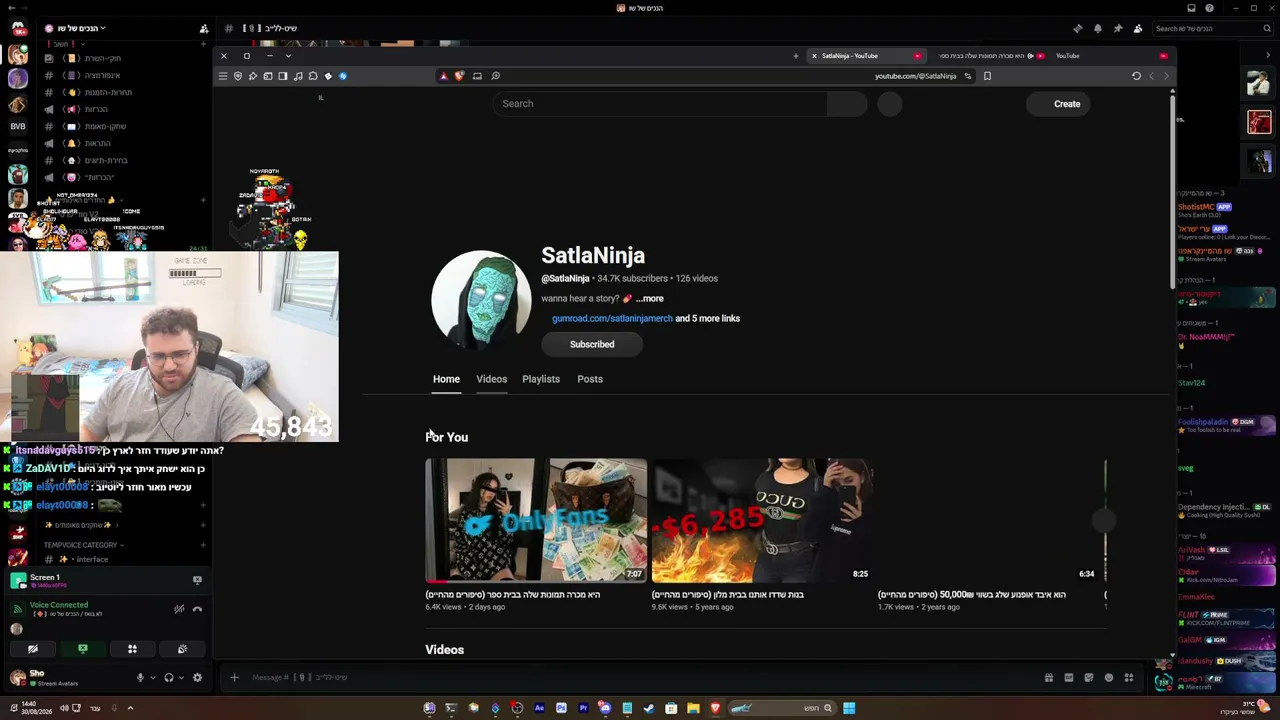
Task: Click the "34.7K subscribers" text
Action: [633, 278]
